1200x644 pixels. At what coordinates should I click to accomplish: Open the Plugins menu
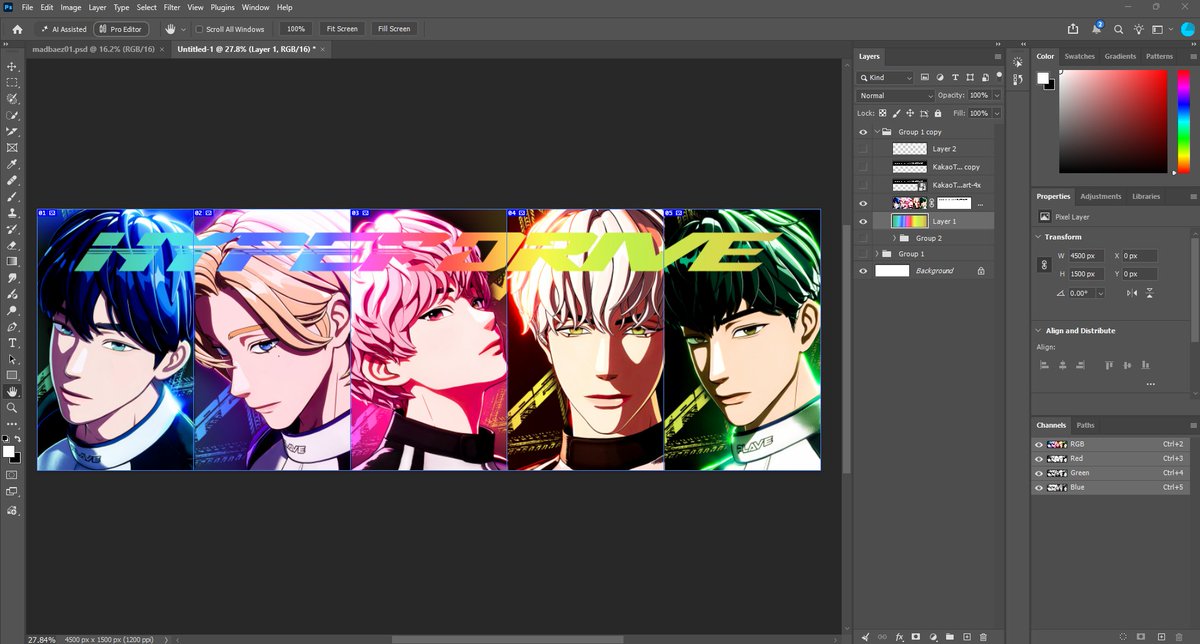coord(223,7)
